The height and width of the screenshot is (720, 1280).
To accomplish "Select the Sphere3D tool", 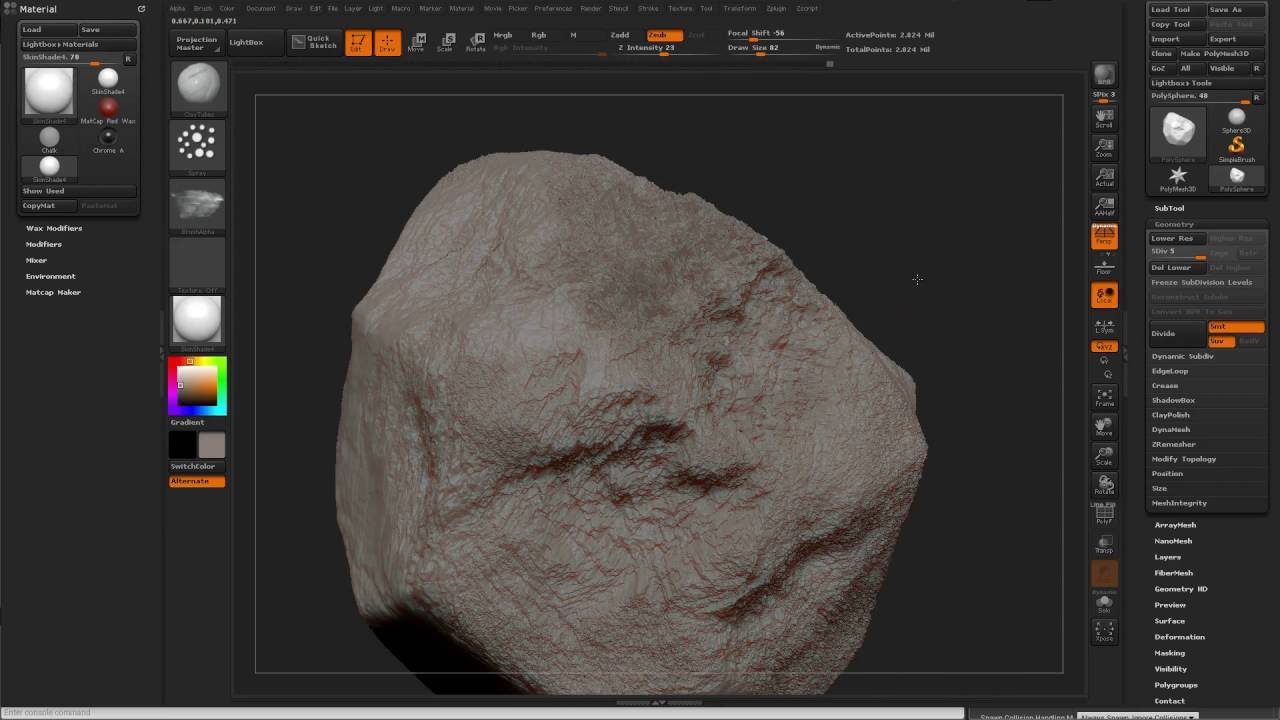I will point(1236,120).
